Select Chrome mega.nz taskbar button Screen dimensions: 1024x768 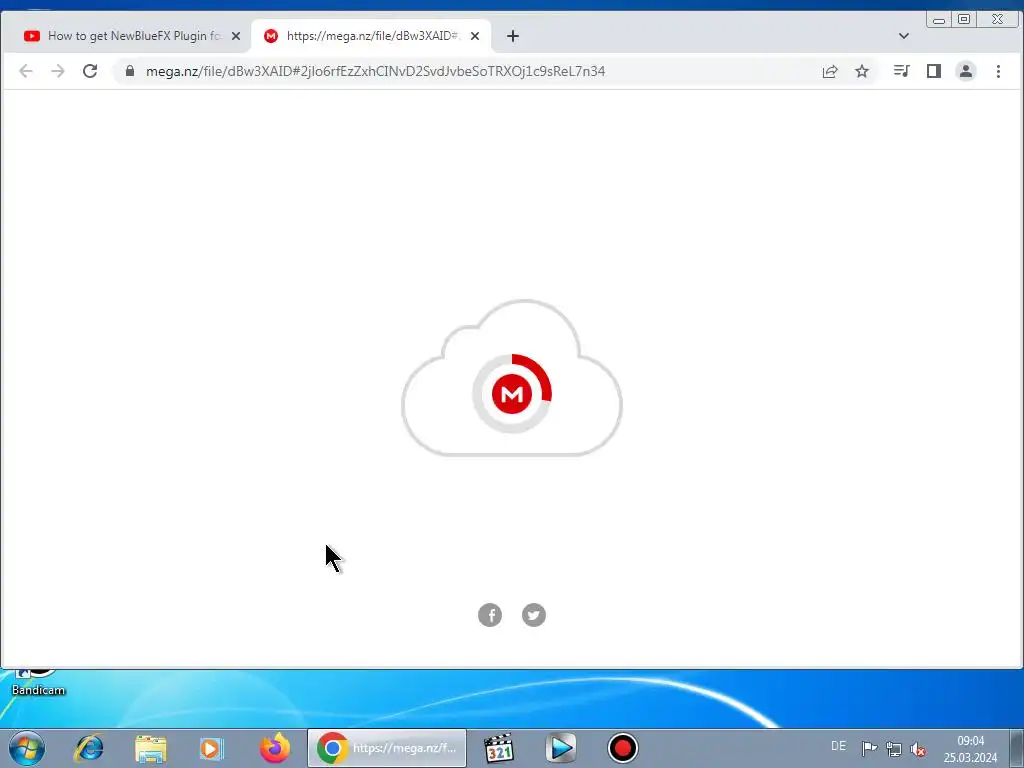coord(387,748)
